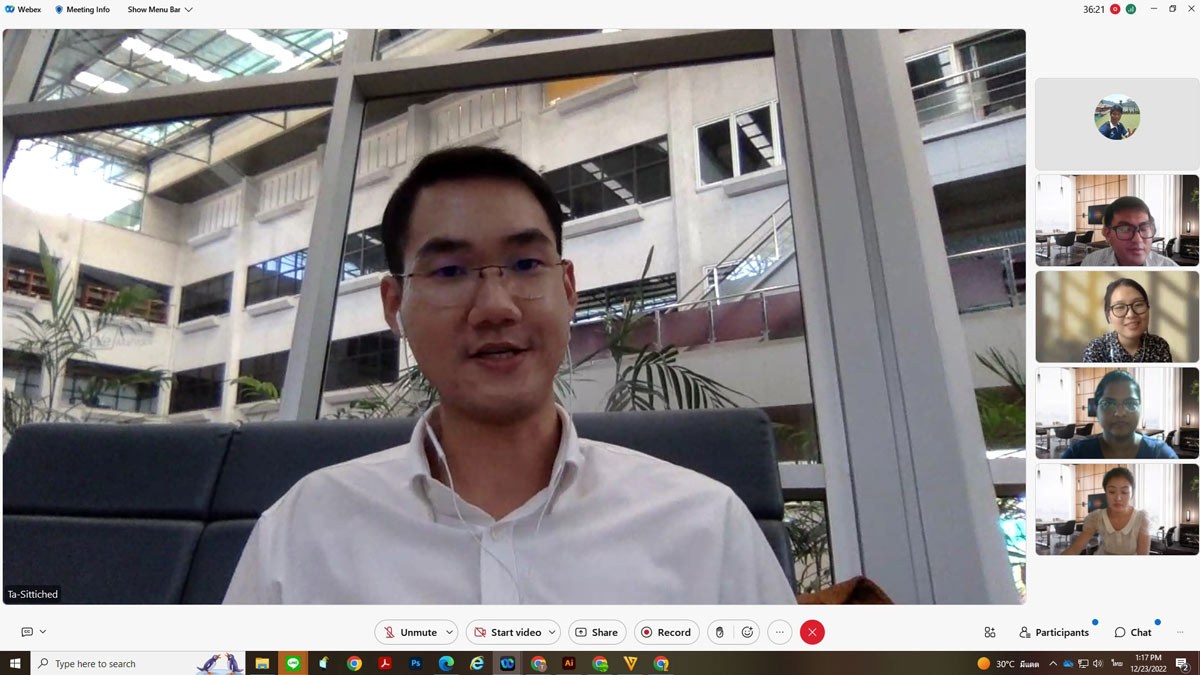Click the Share content button
Viewport: 1200px width, 675px height.
[x=597, y=632]
